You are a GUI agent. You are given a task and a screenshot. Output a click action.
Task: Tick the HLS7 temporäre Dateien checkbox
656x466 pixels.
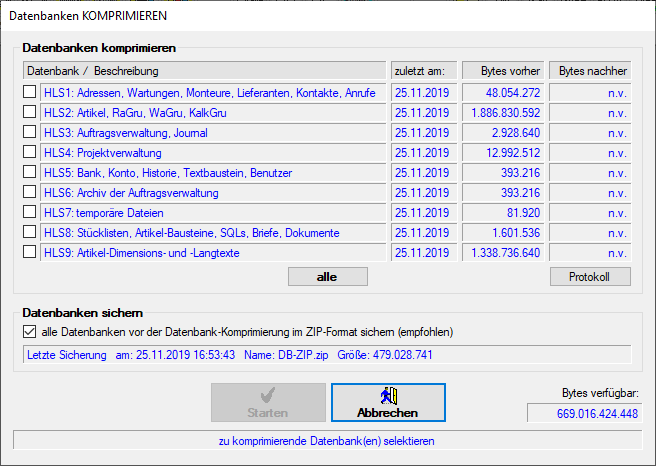coord(30,213)
